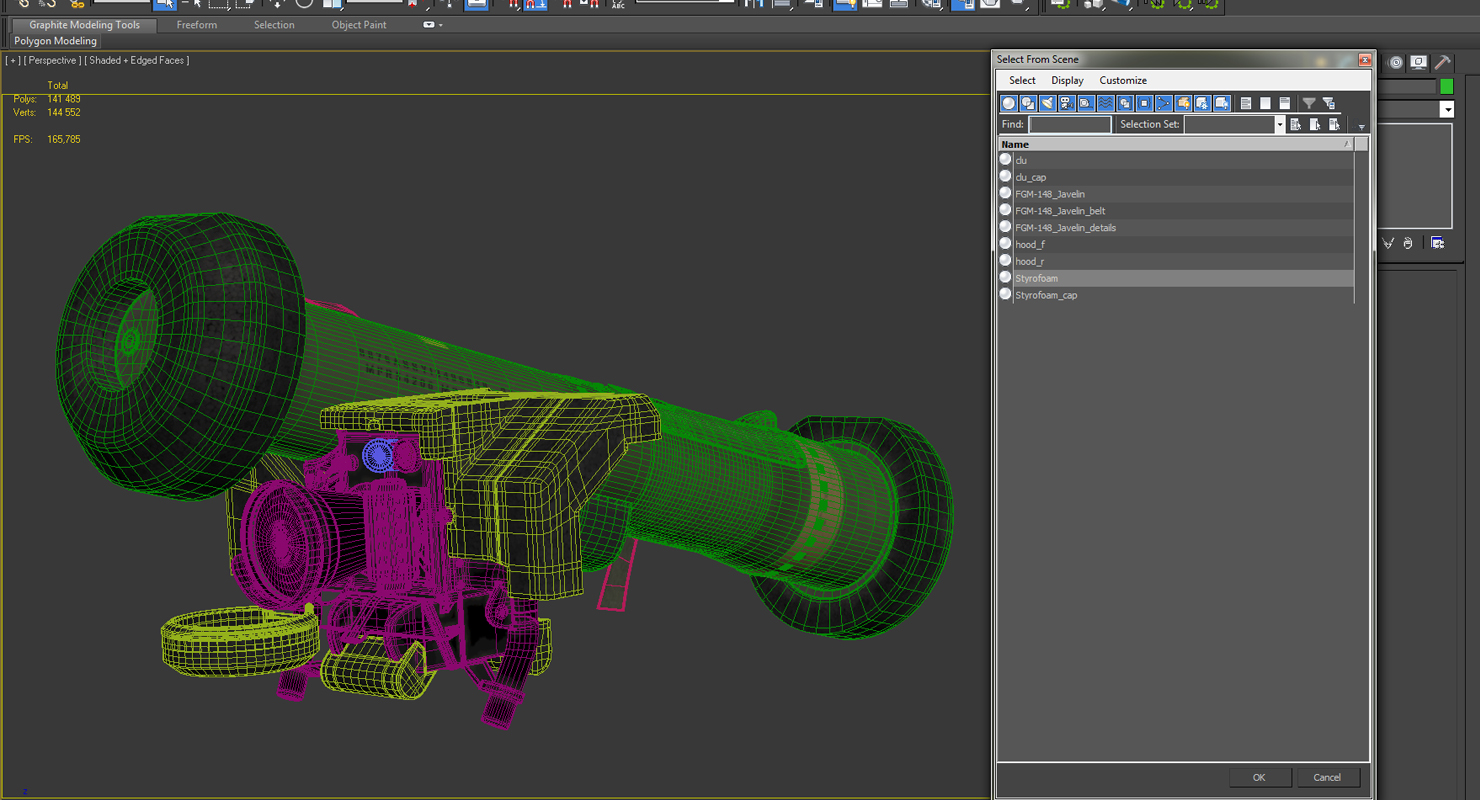This screenshot has width=1480, height=800.
Task: Toggle Display Shapes filter button
Action: [1028, 103]
